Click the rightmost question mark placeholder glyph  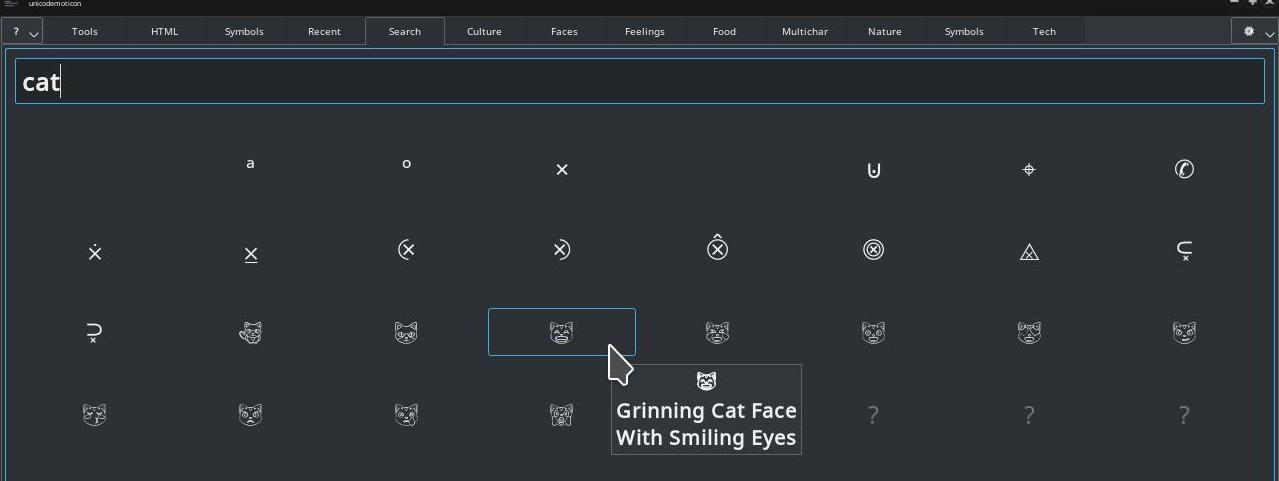point(1184,414)
